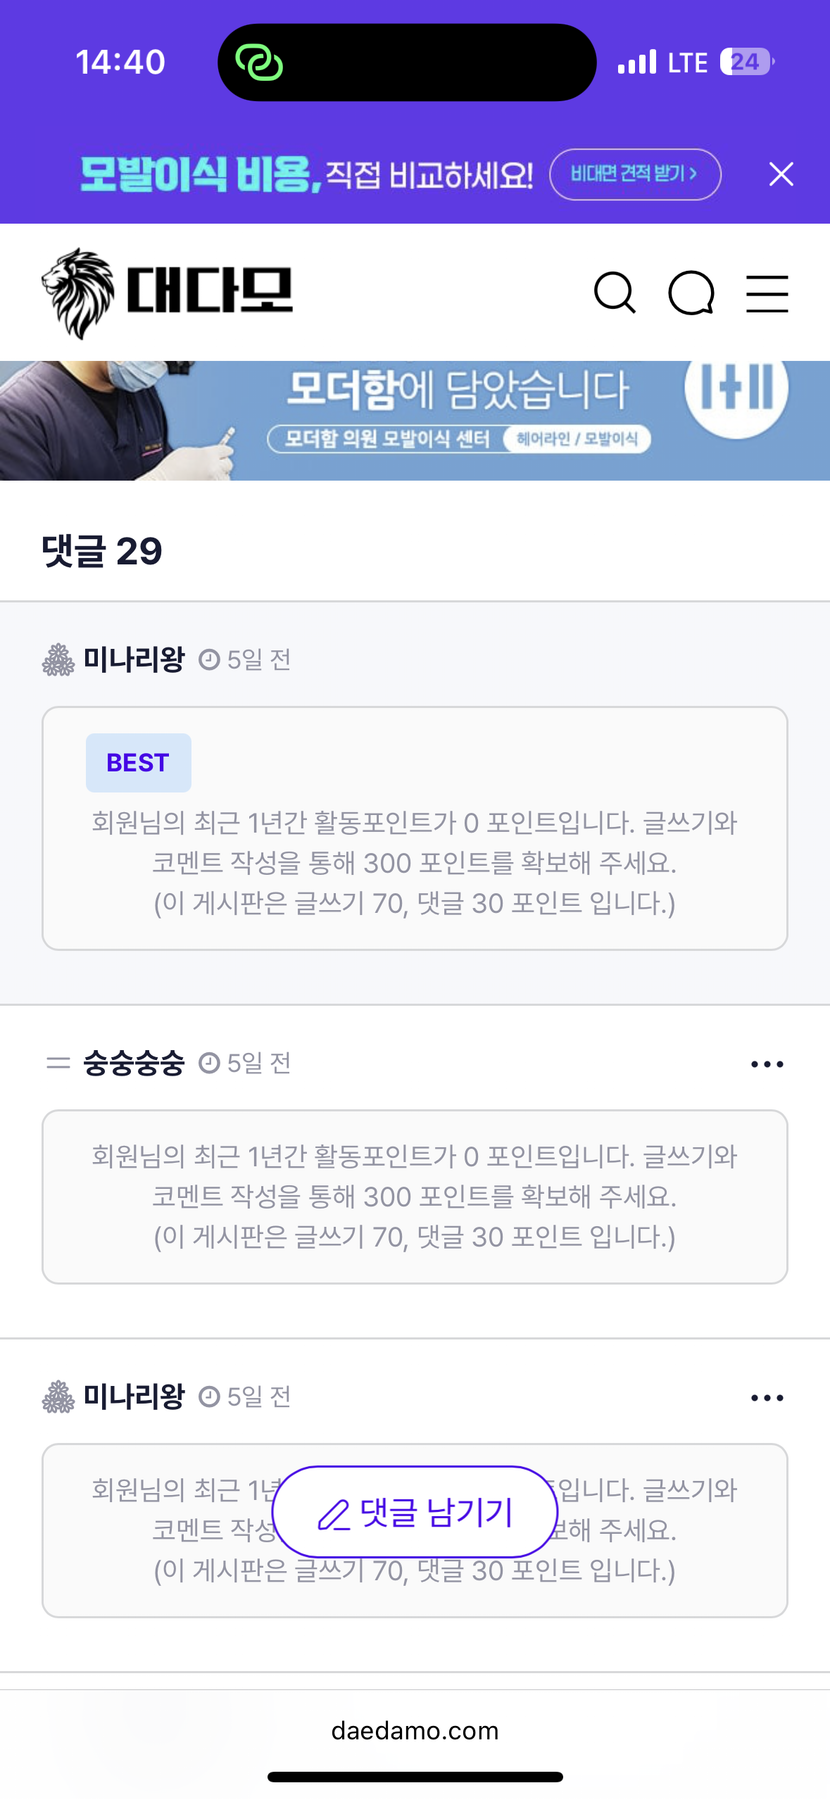
Task: Tap the 댓글 남기기 button
Action: coord(415,1512)
